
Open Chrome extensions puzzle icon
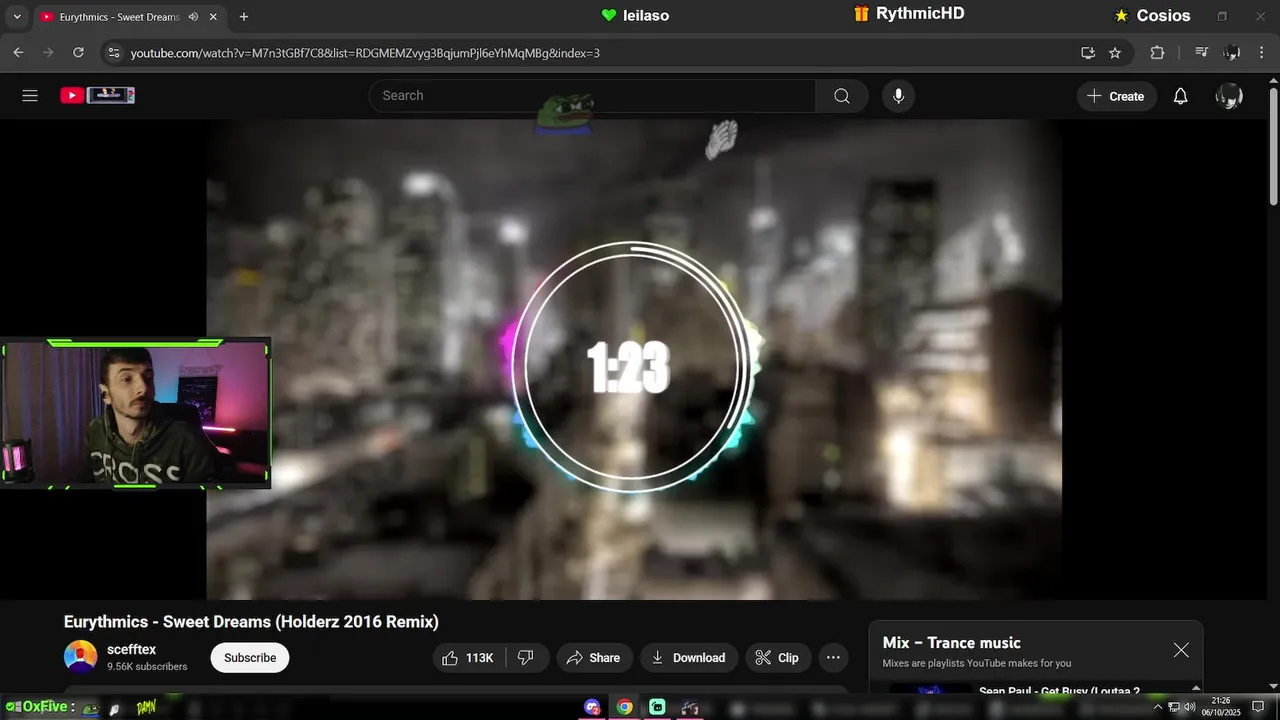[x=1157, y=53]
